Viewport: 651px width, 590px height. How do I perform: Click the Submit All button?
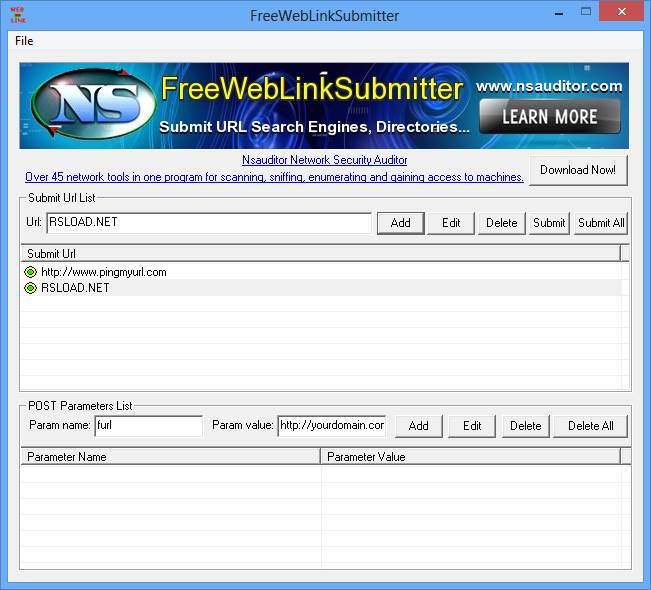[601, 223]
